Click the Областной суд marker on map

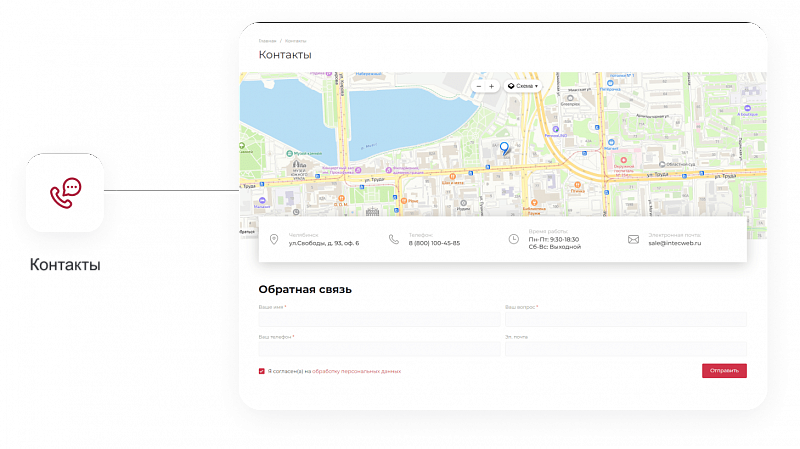[x=662, y=164]
